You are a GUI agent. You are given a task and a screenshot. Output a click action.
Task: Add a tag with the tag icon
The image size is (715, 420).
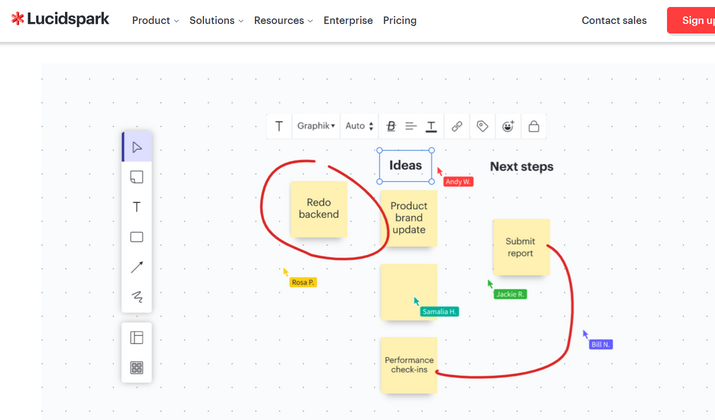coord(482,126)
